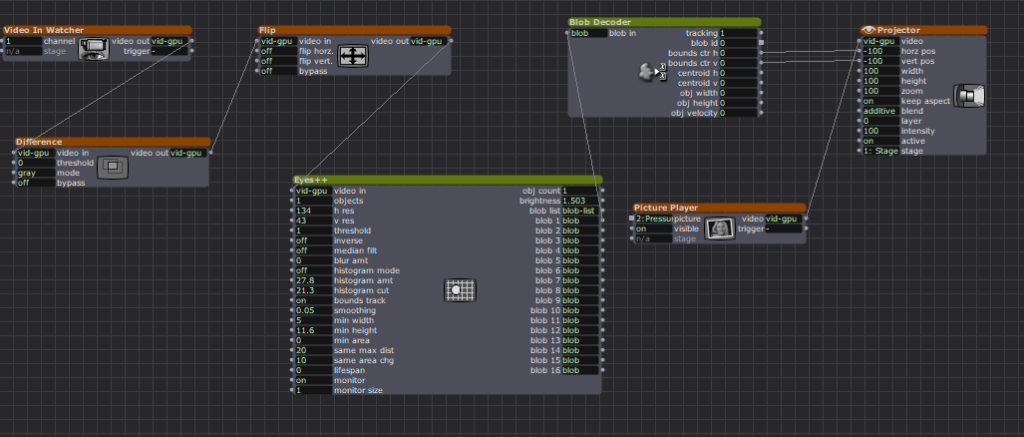Click the Flip actor arrows icon
This screenshot has width=1024, height=437.
click(x=354, y=56)
